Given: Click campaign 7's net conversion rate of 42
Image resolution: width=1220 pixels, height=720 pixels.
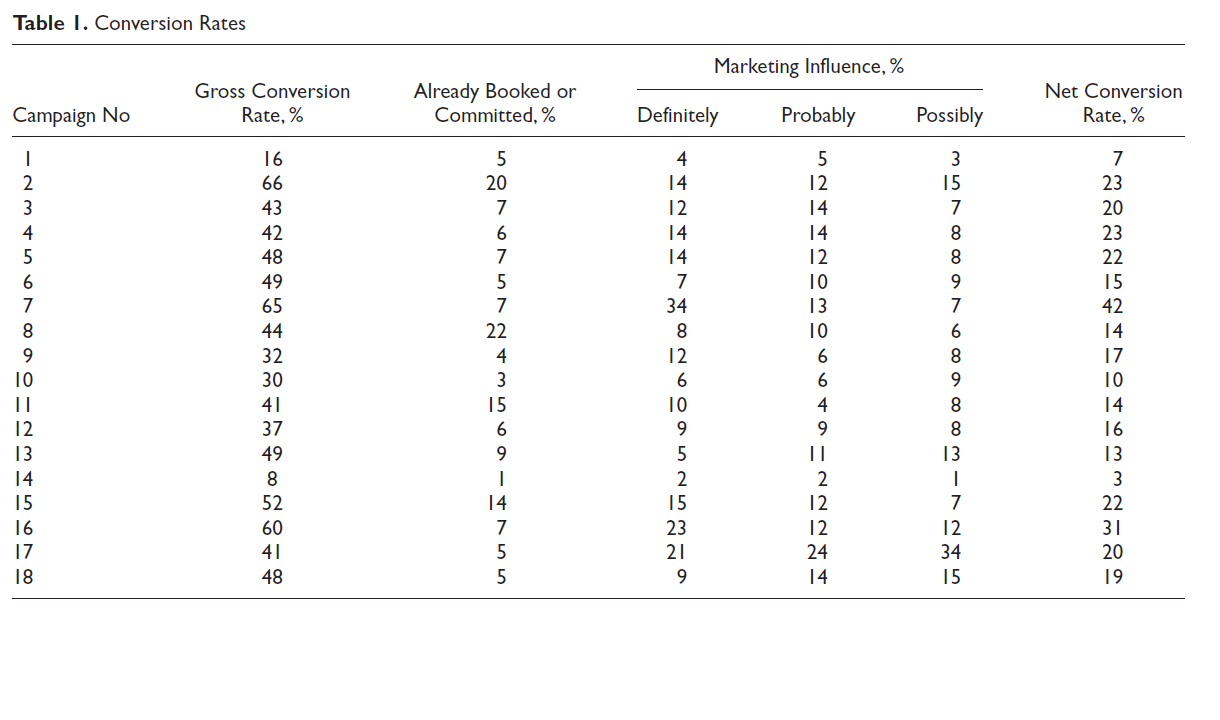Looking at the screenshot, I should pos(1113,306).
